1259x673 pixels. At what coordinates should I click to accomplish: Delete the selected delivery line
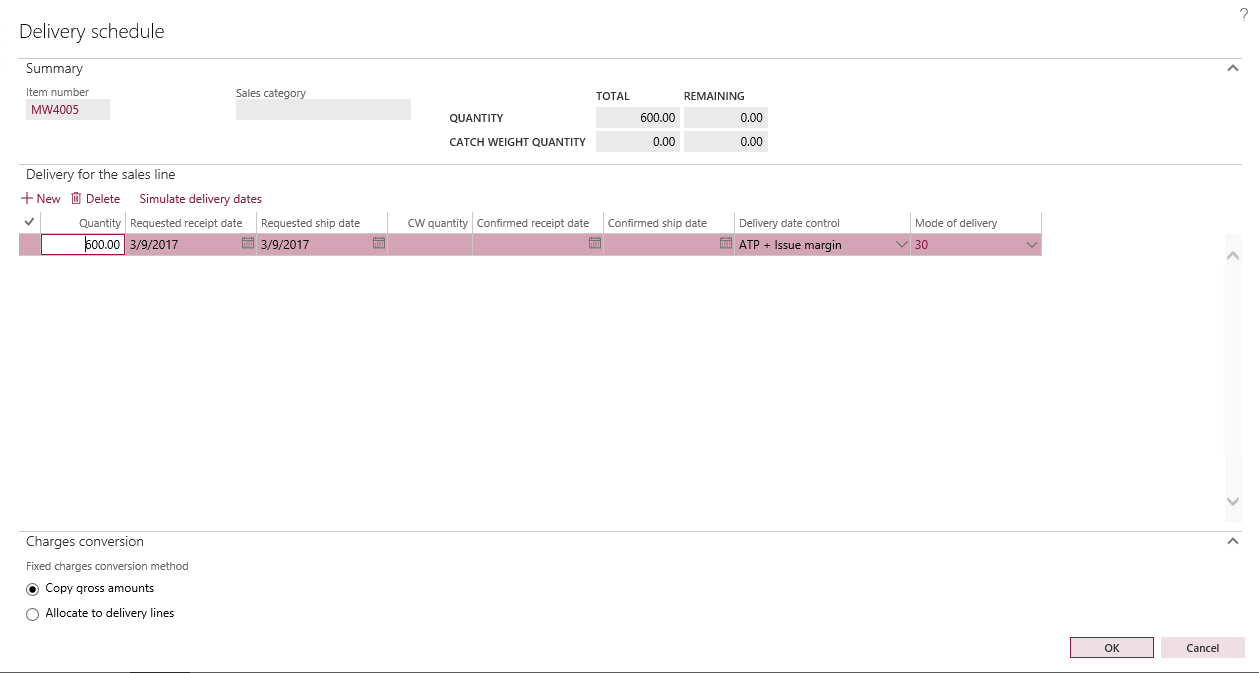(x=95, y=199)
